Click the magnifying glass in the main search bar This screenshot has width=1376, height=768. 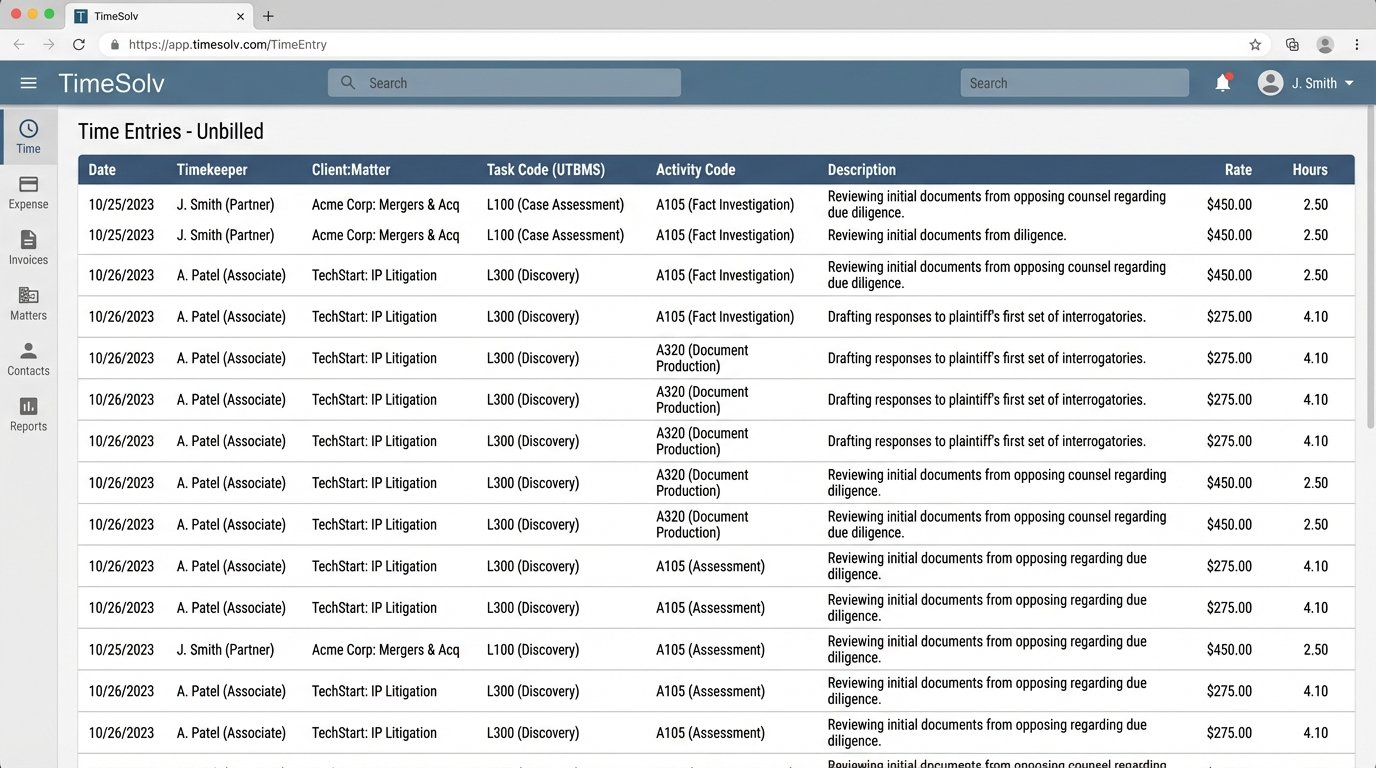(346, 82)
